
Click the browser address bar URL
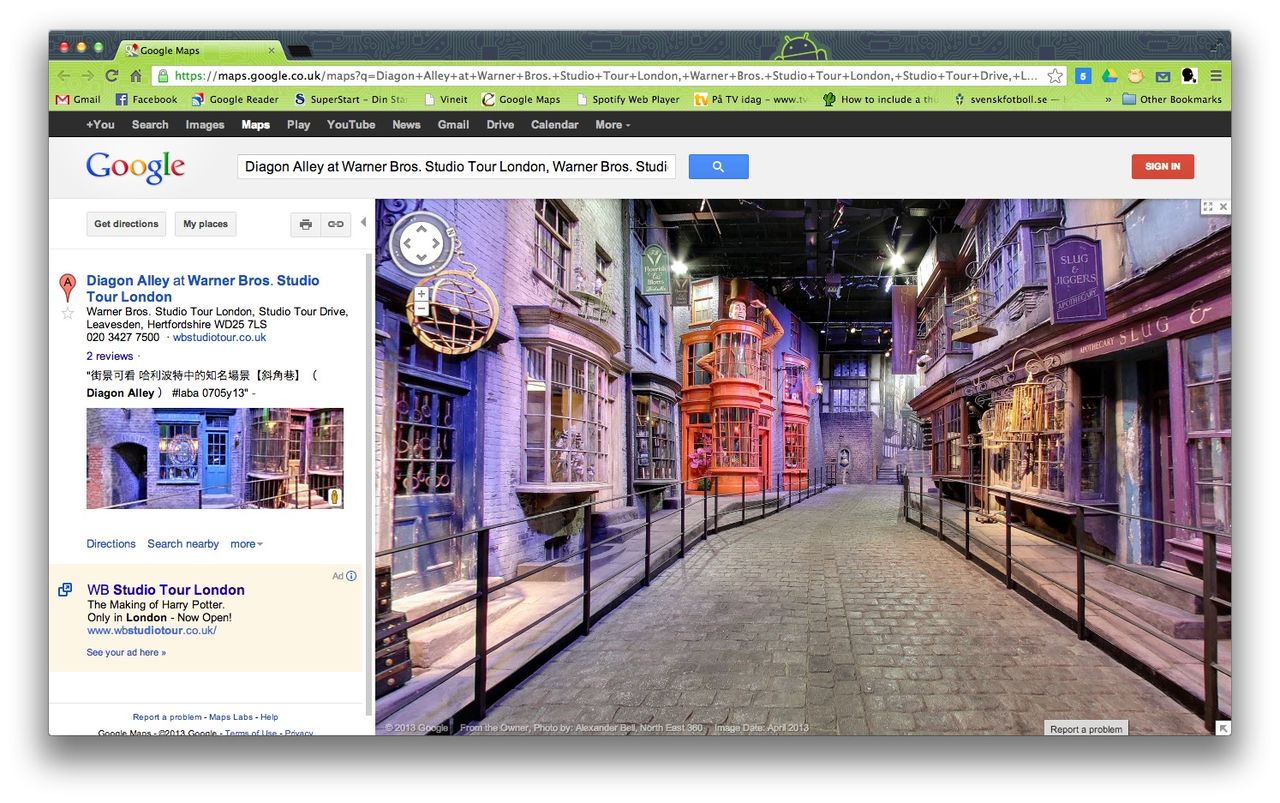(606, 76)
